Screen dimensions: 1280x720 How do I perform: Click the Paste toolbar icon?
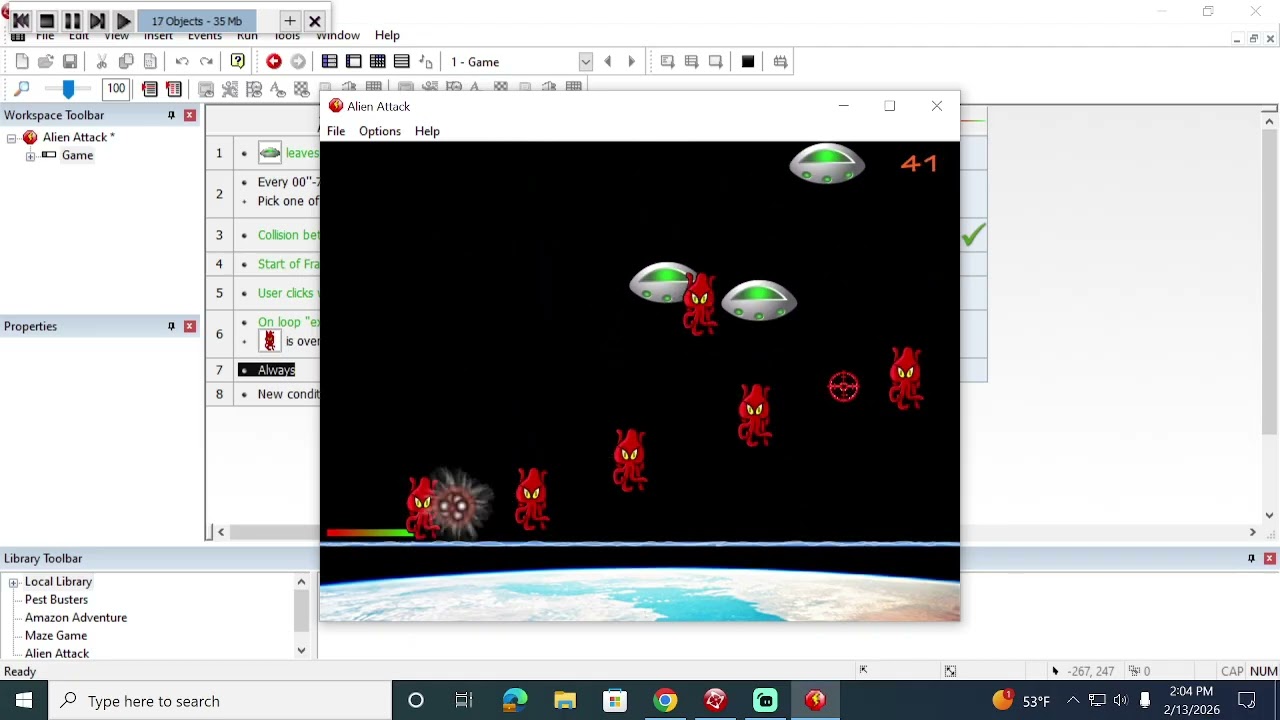150,62
